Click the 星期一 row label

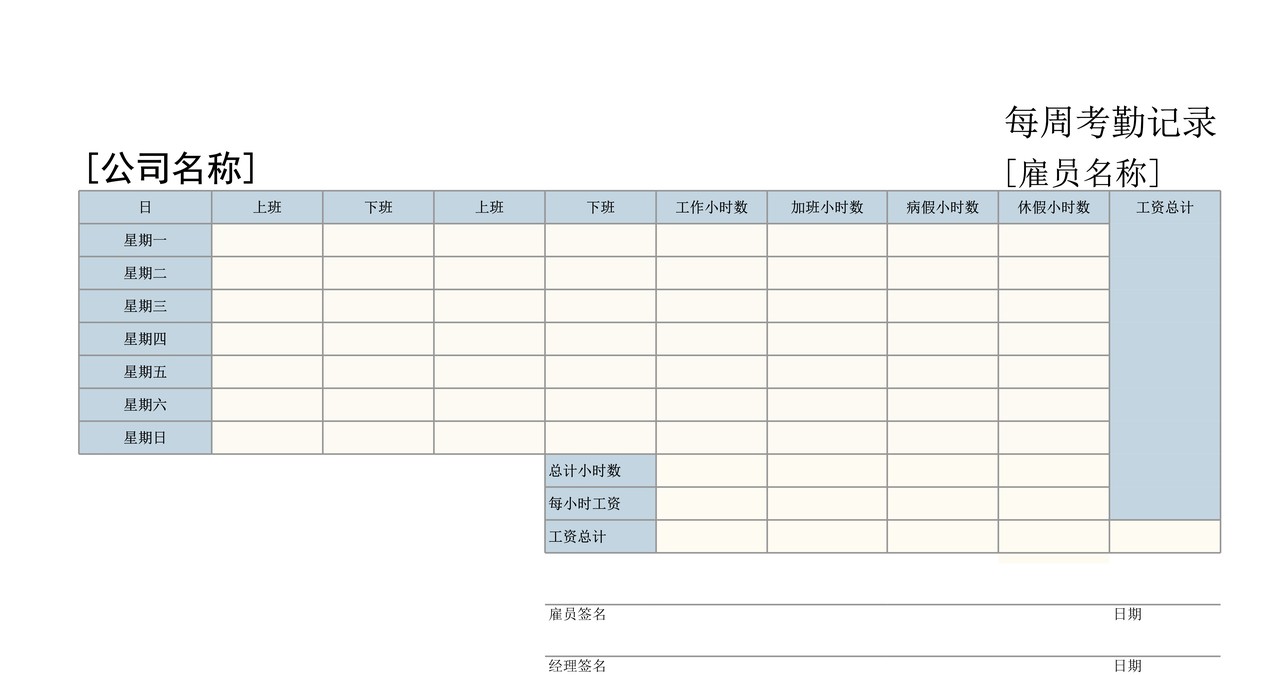pos(145,240)
